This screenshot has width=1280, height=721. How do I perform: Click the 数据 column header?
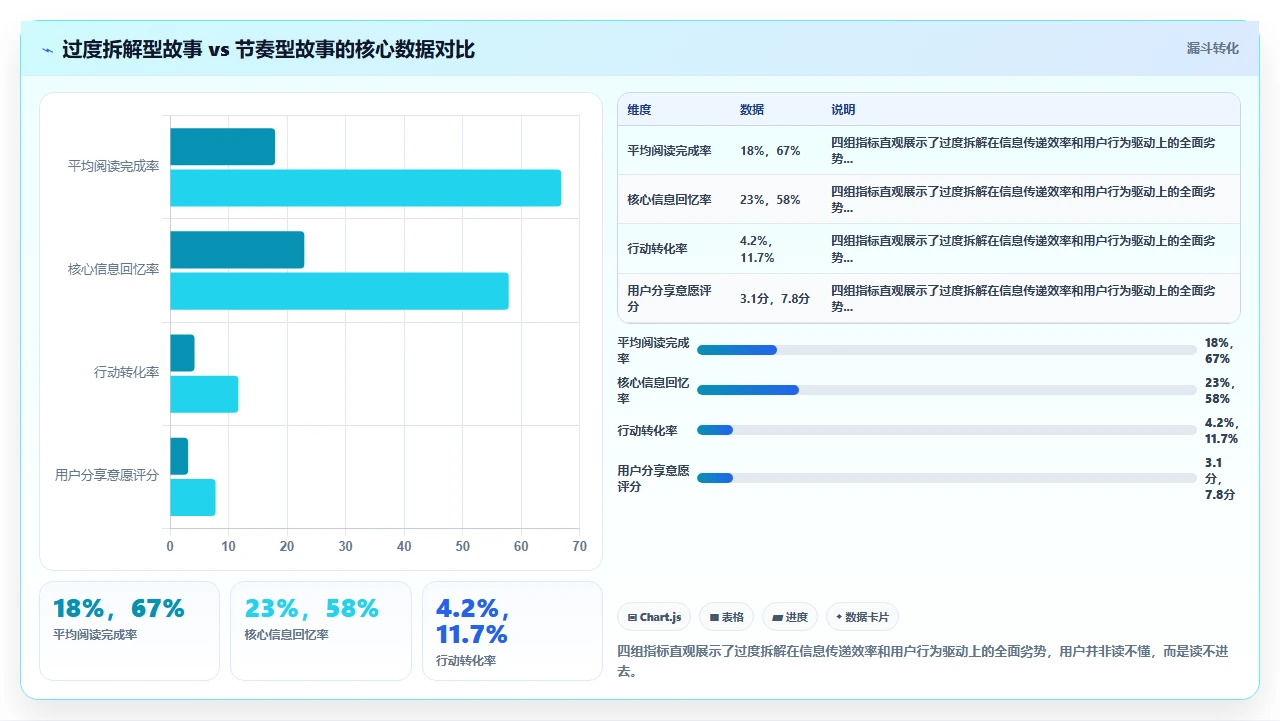[752, 110]
